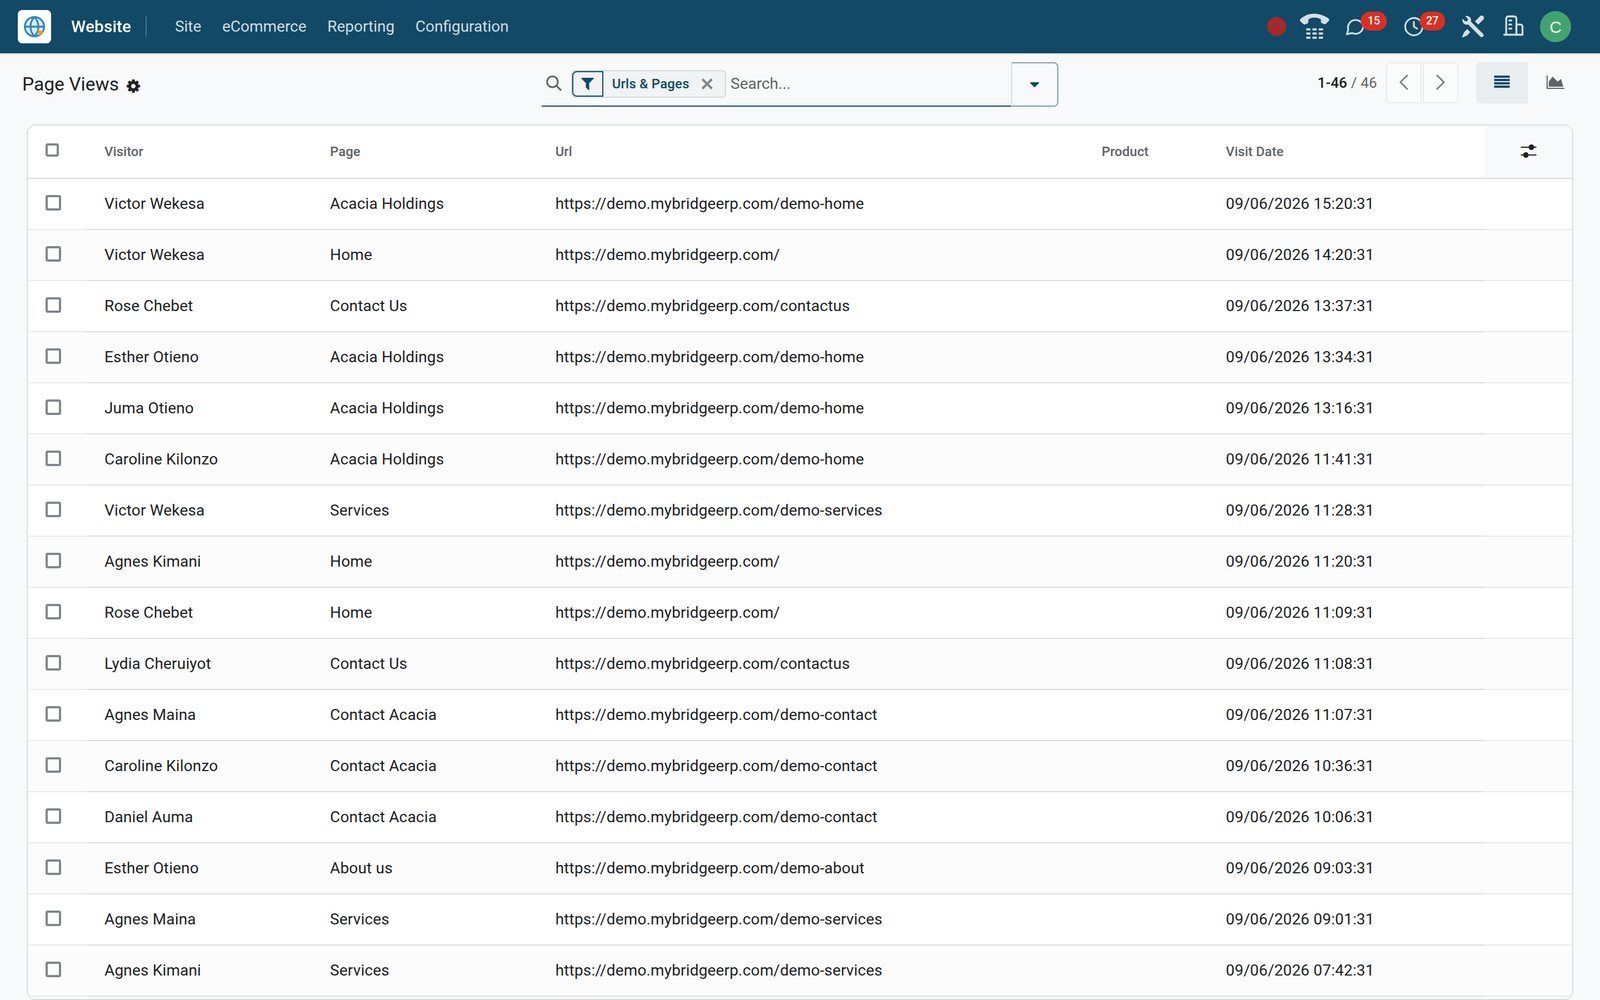Select Esther Otieno Acacia Holdings row checkbox
The width and height of the screenshot is (1600, 1000).
[x=53, y=356]
